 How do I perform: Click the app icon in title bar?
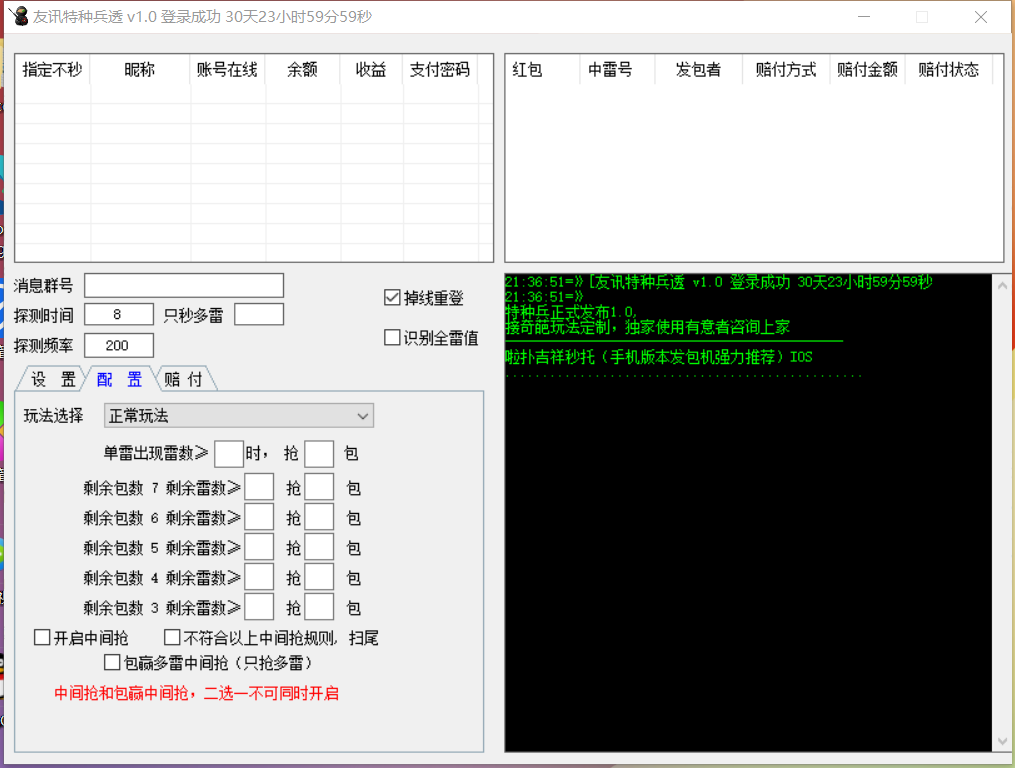pos(19,16)
